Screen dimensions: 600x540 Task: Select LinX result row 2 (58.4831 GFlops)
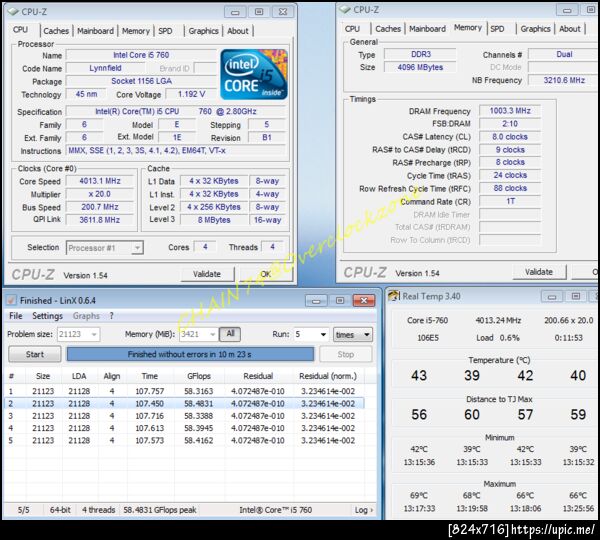(x=184, y=403)
